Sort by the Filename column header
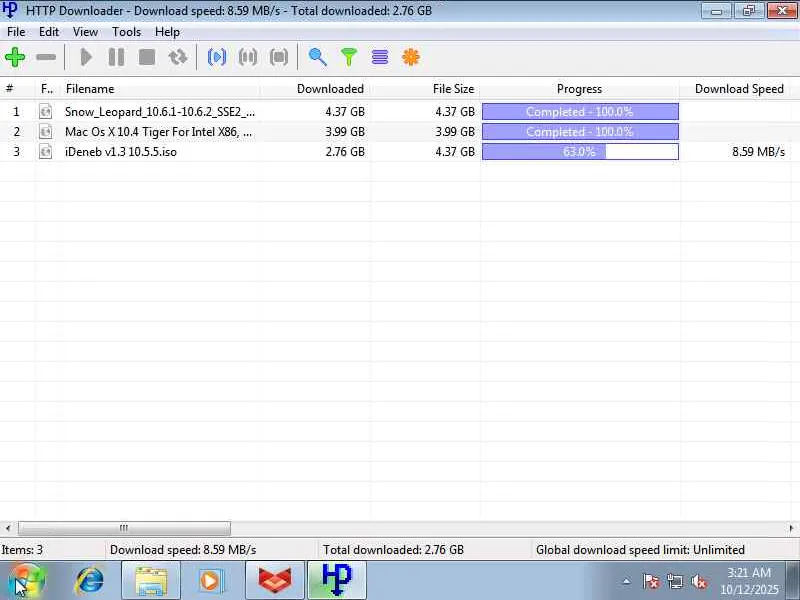800x600 pixels. pos(161,89)
